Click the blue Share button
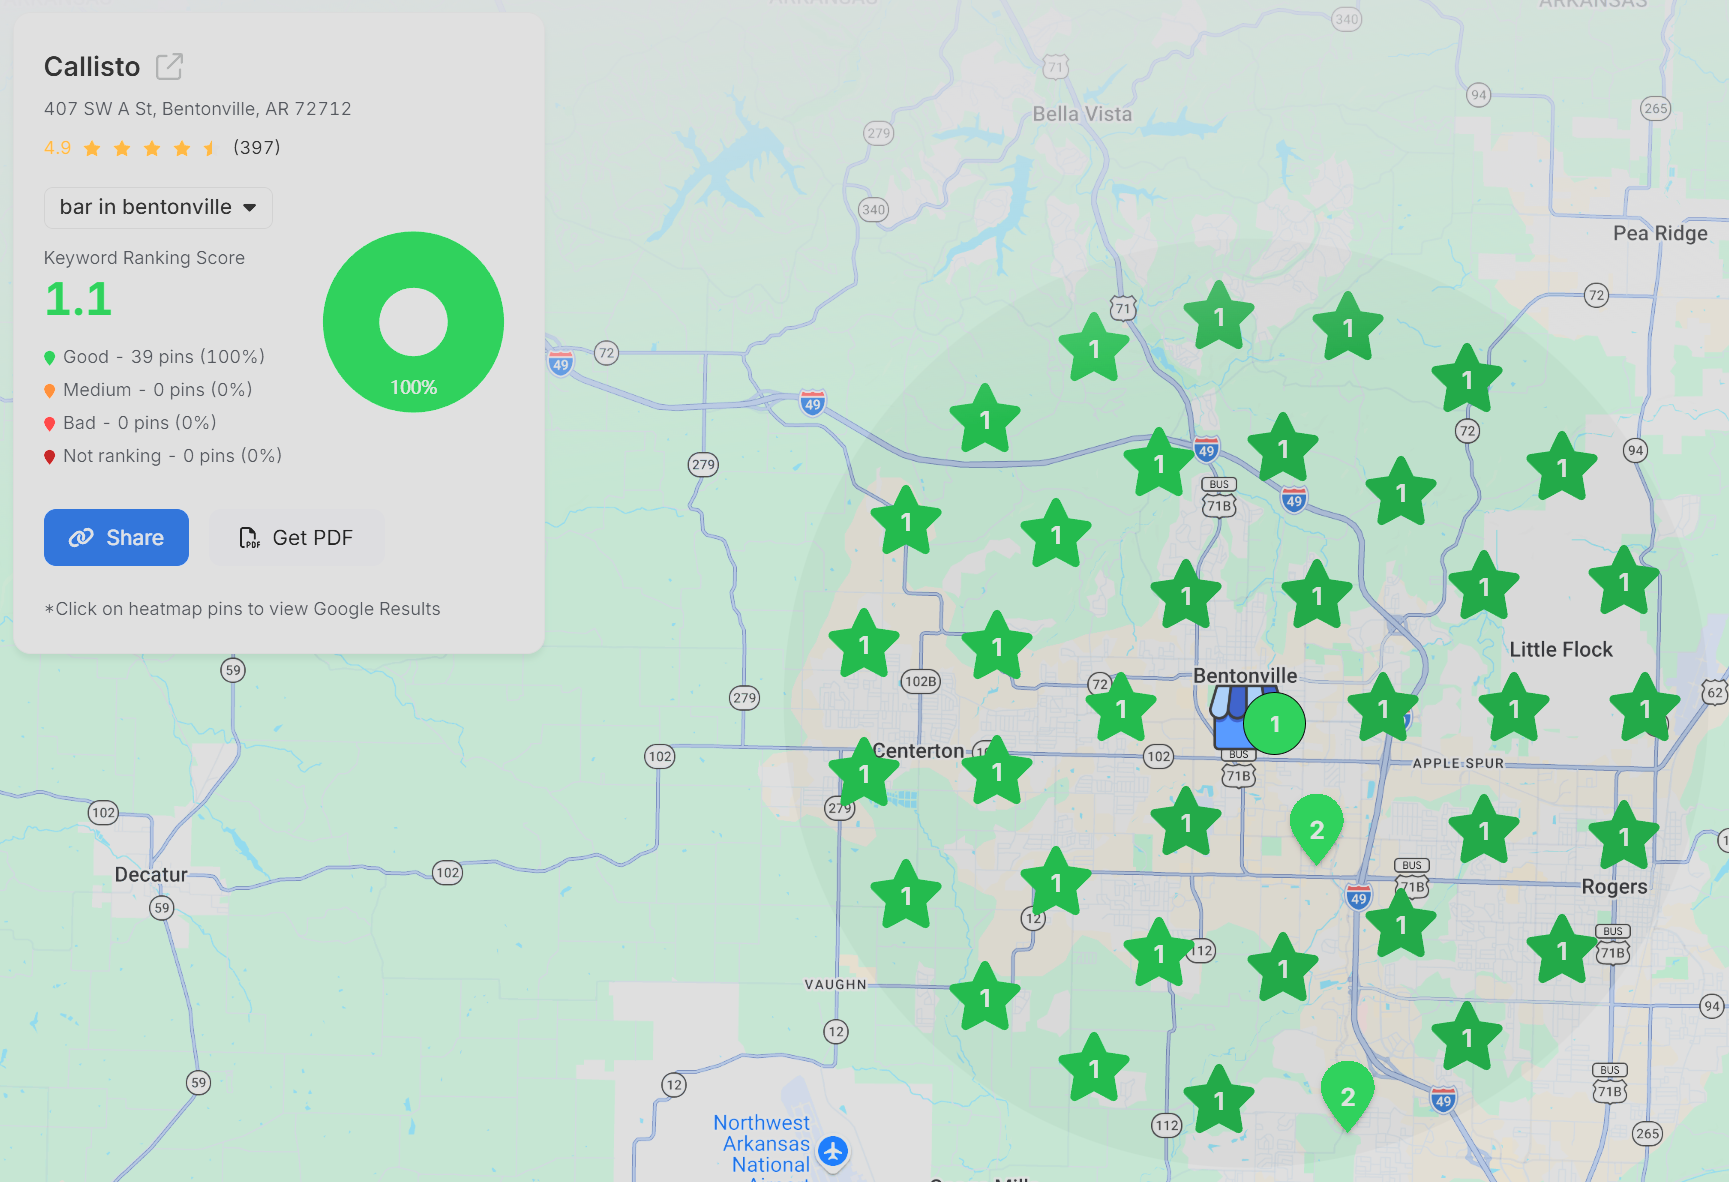 (x=116, y=537)
